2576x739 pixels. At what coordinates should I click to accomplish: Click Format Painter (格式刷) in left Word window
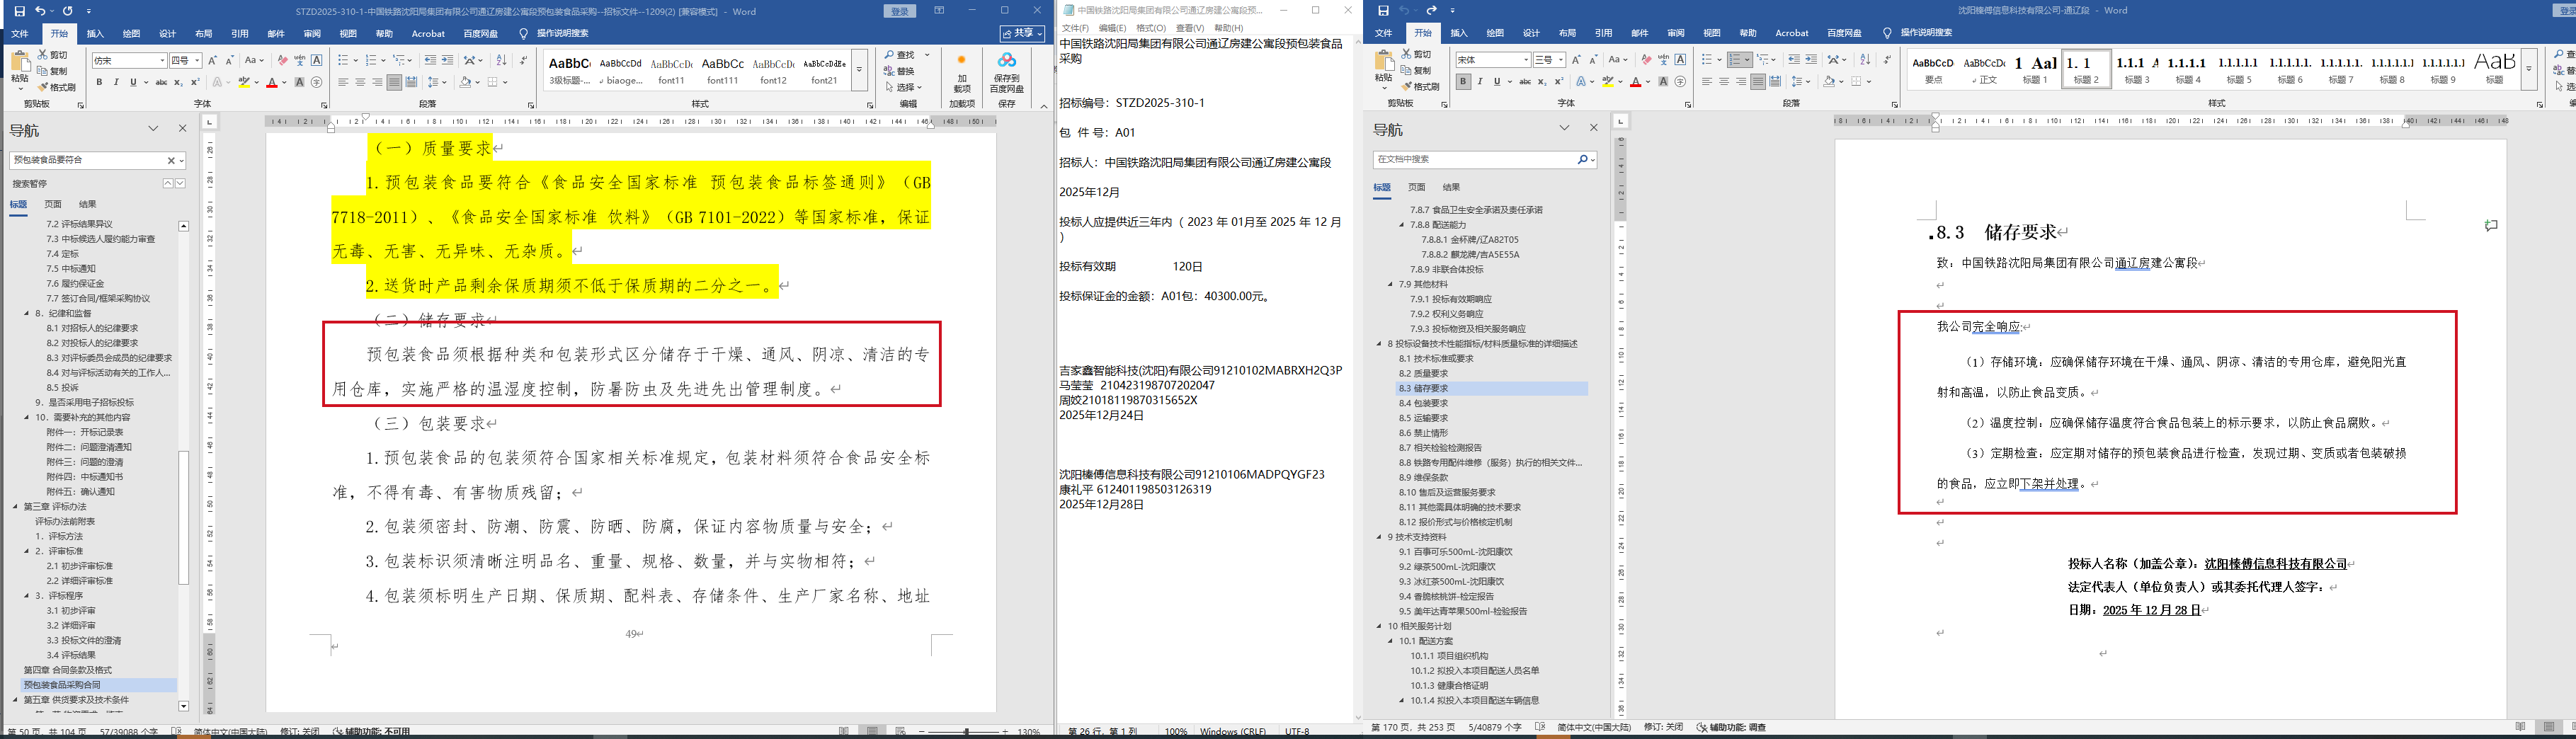tap(56, 87)
